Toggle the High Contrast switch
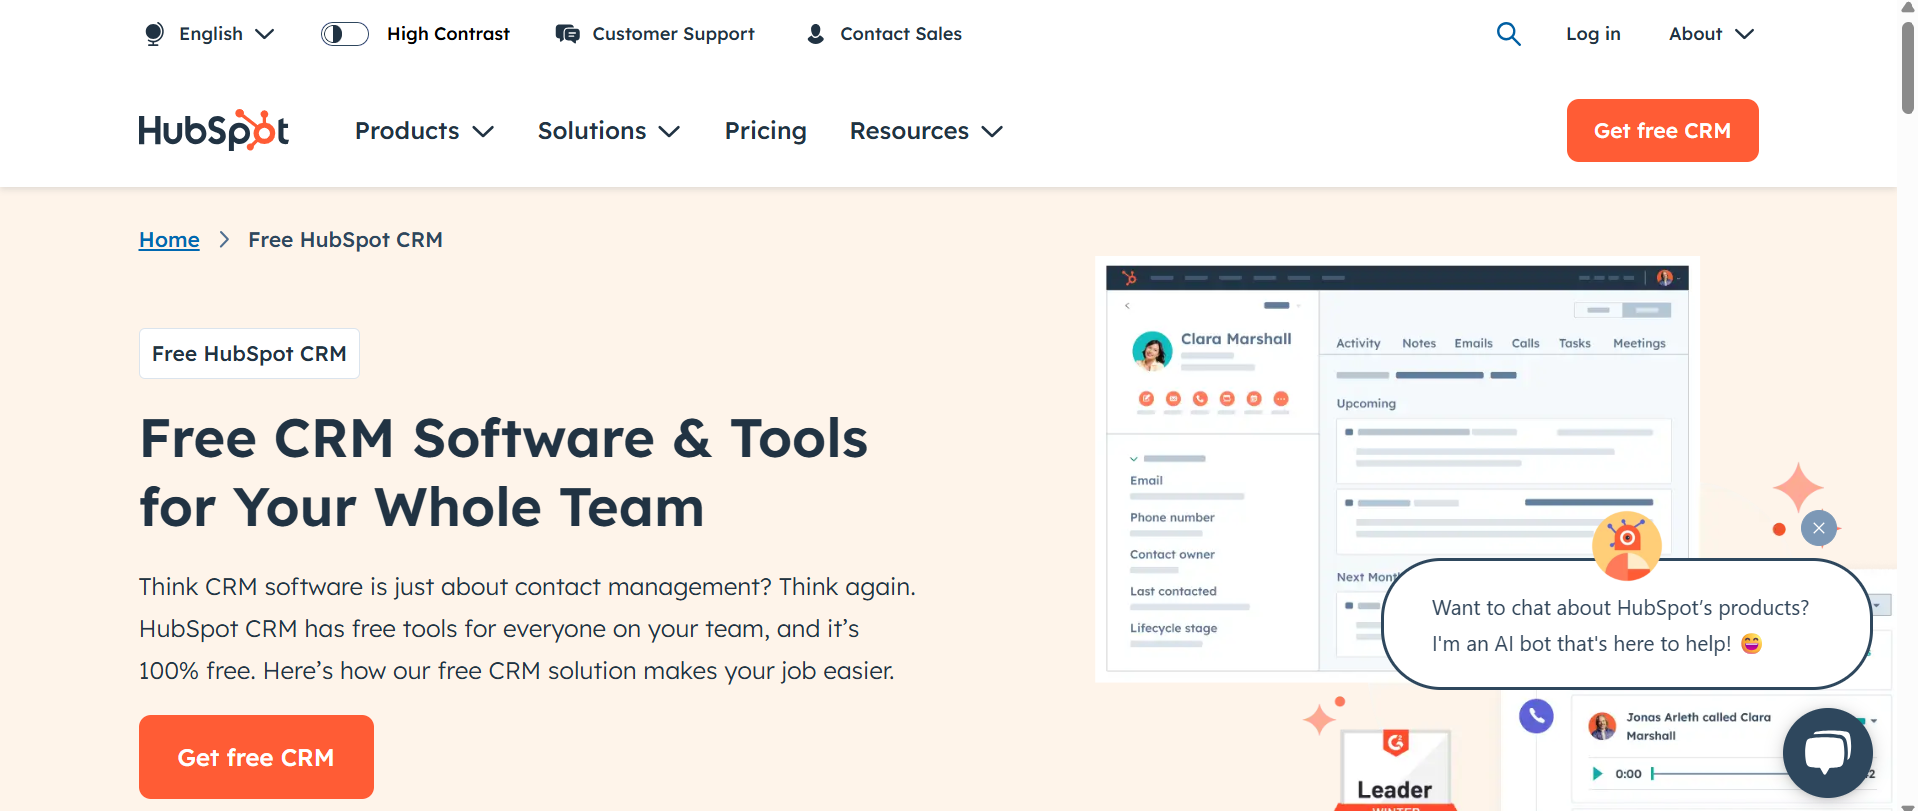This screenshot has height=811, width=1918. 344,34
